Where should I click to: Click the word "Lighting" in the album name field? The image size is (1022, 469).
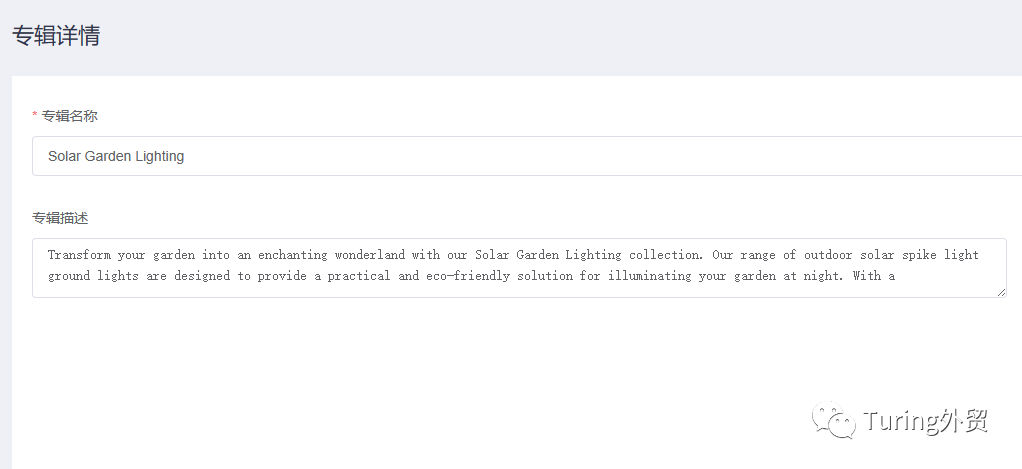(157, 156)
